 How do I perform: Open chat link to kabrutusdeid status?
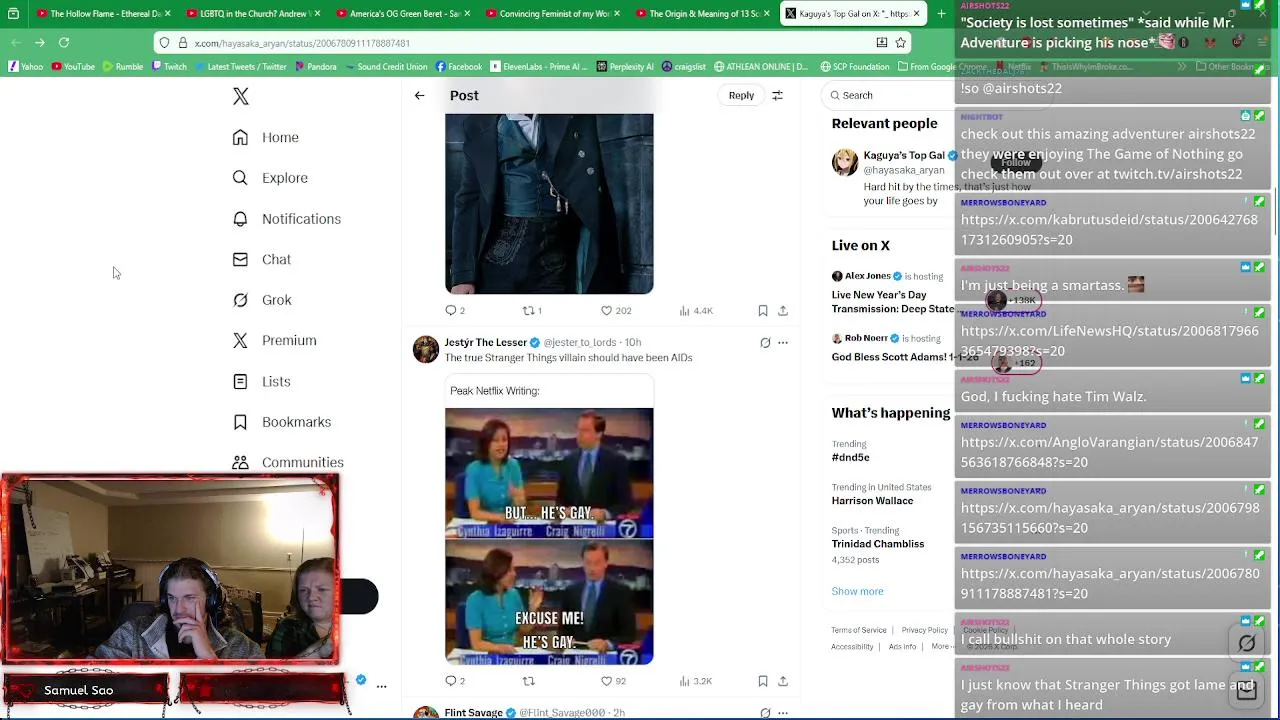coord(1109,230)
